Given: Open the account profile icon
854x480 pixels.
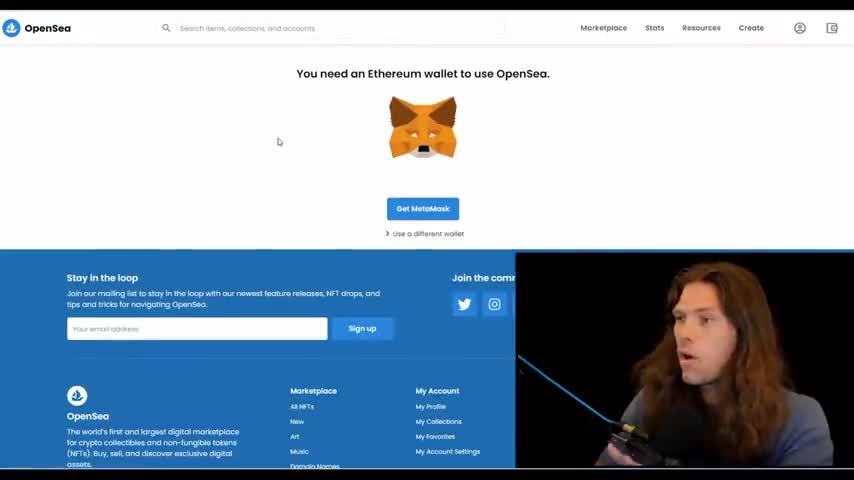Looking at the screenshot, I should coord(800,28).
